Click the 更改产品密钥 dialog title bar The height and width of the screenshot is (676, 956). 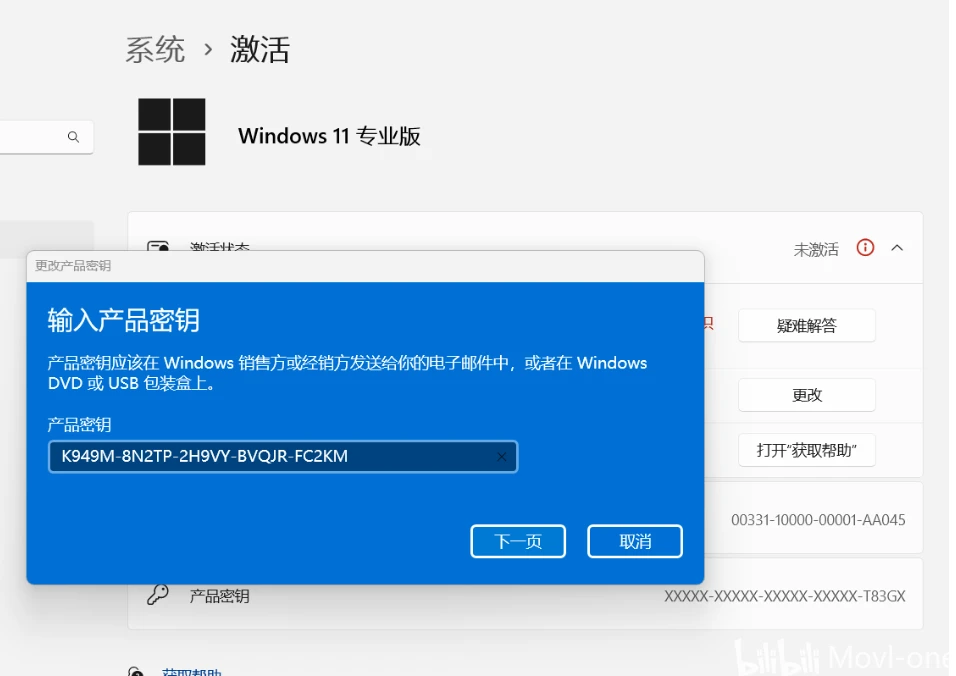point(365,266)
